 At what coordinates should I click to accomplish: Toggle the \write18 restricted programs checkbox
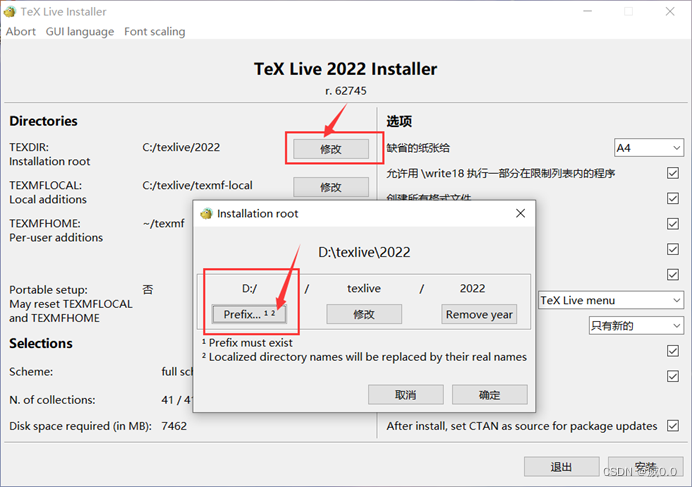673,173
